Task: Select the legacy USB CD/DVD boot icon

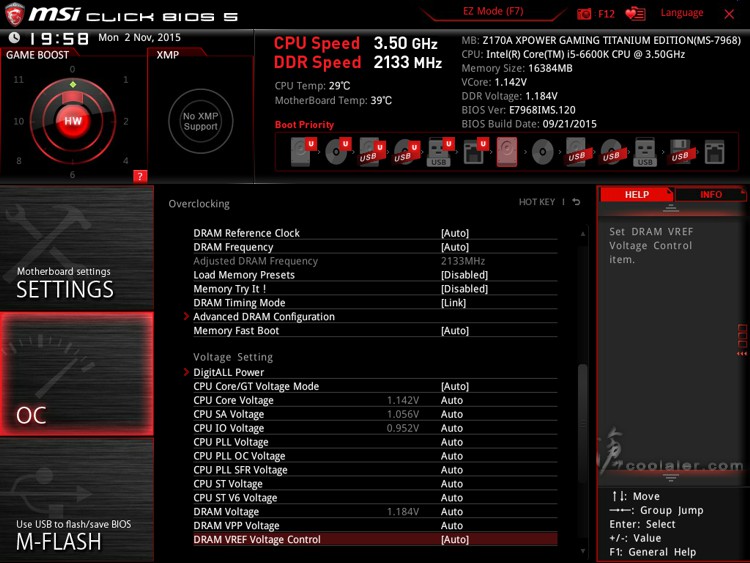Action: coord(611,152)
